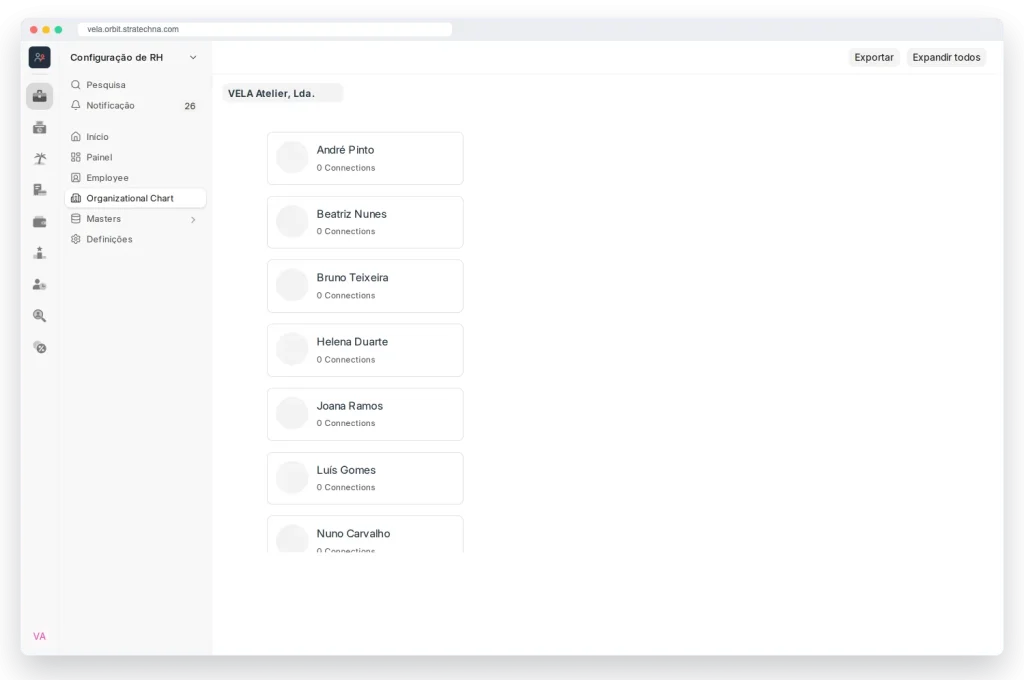Select the Bruno Teixeira card
Screen dimensions: 1024x680
click(x=365, y=286)
